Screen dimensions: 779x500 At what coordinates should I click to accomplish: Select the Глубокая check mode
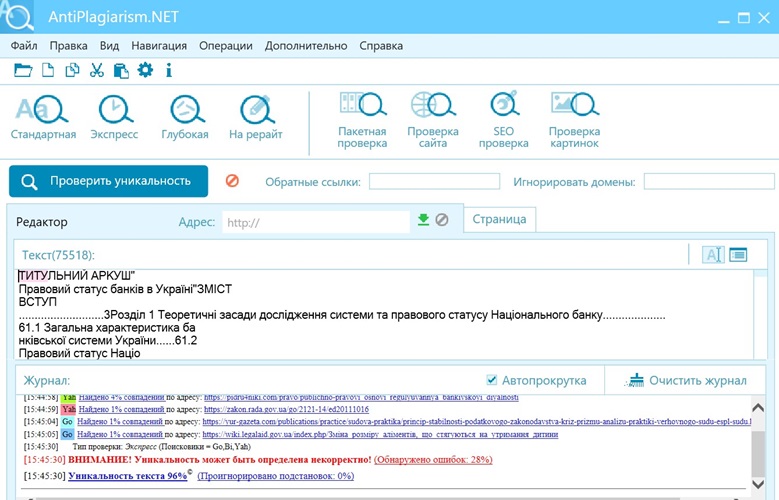click(185, 117)
